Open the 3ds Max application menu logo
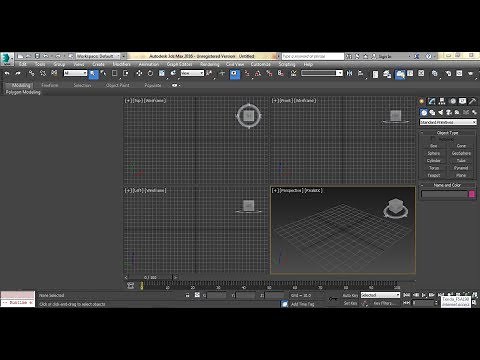The width and height of the screenshot is (480, 360). (x=6, y=59)
